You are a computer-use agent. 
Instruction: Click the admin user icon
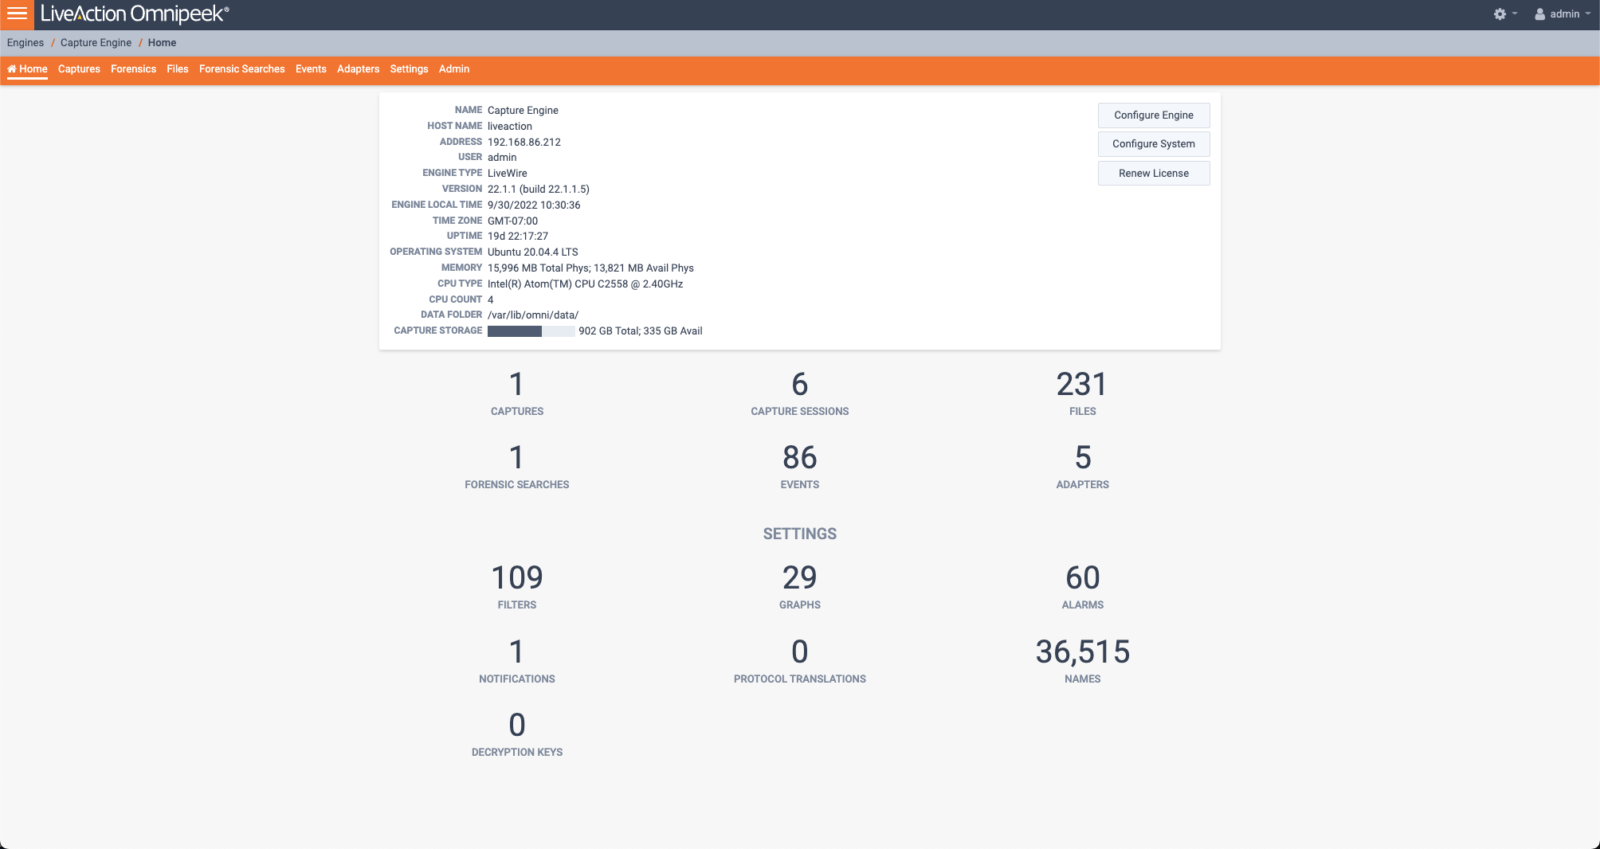click(1540, 14)
